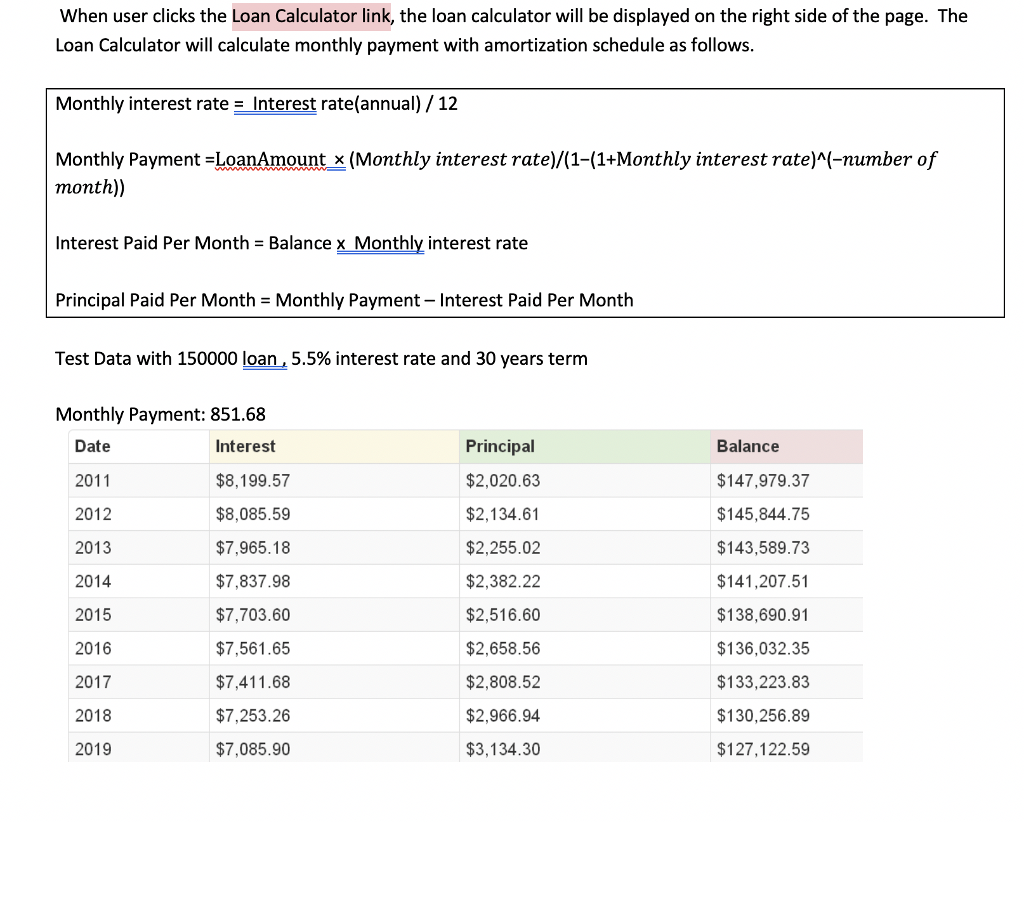
Task: Click principal value $2,134.61
Action: [503, 515]
